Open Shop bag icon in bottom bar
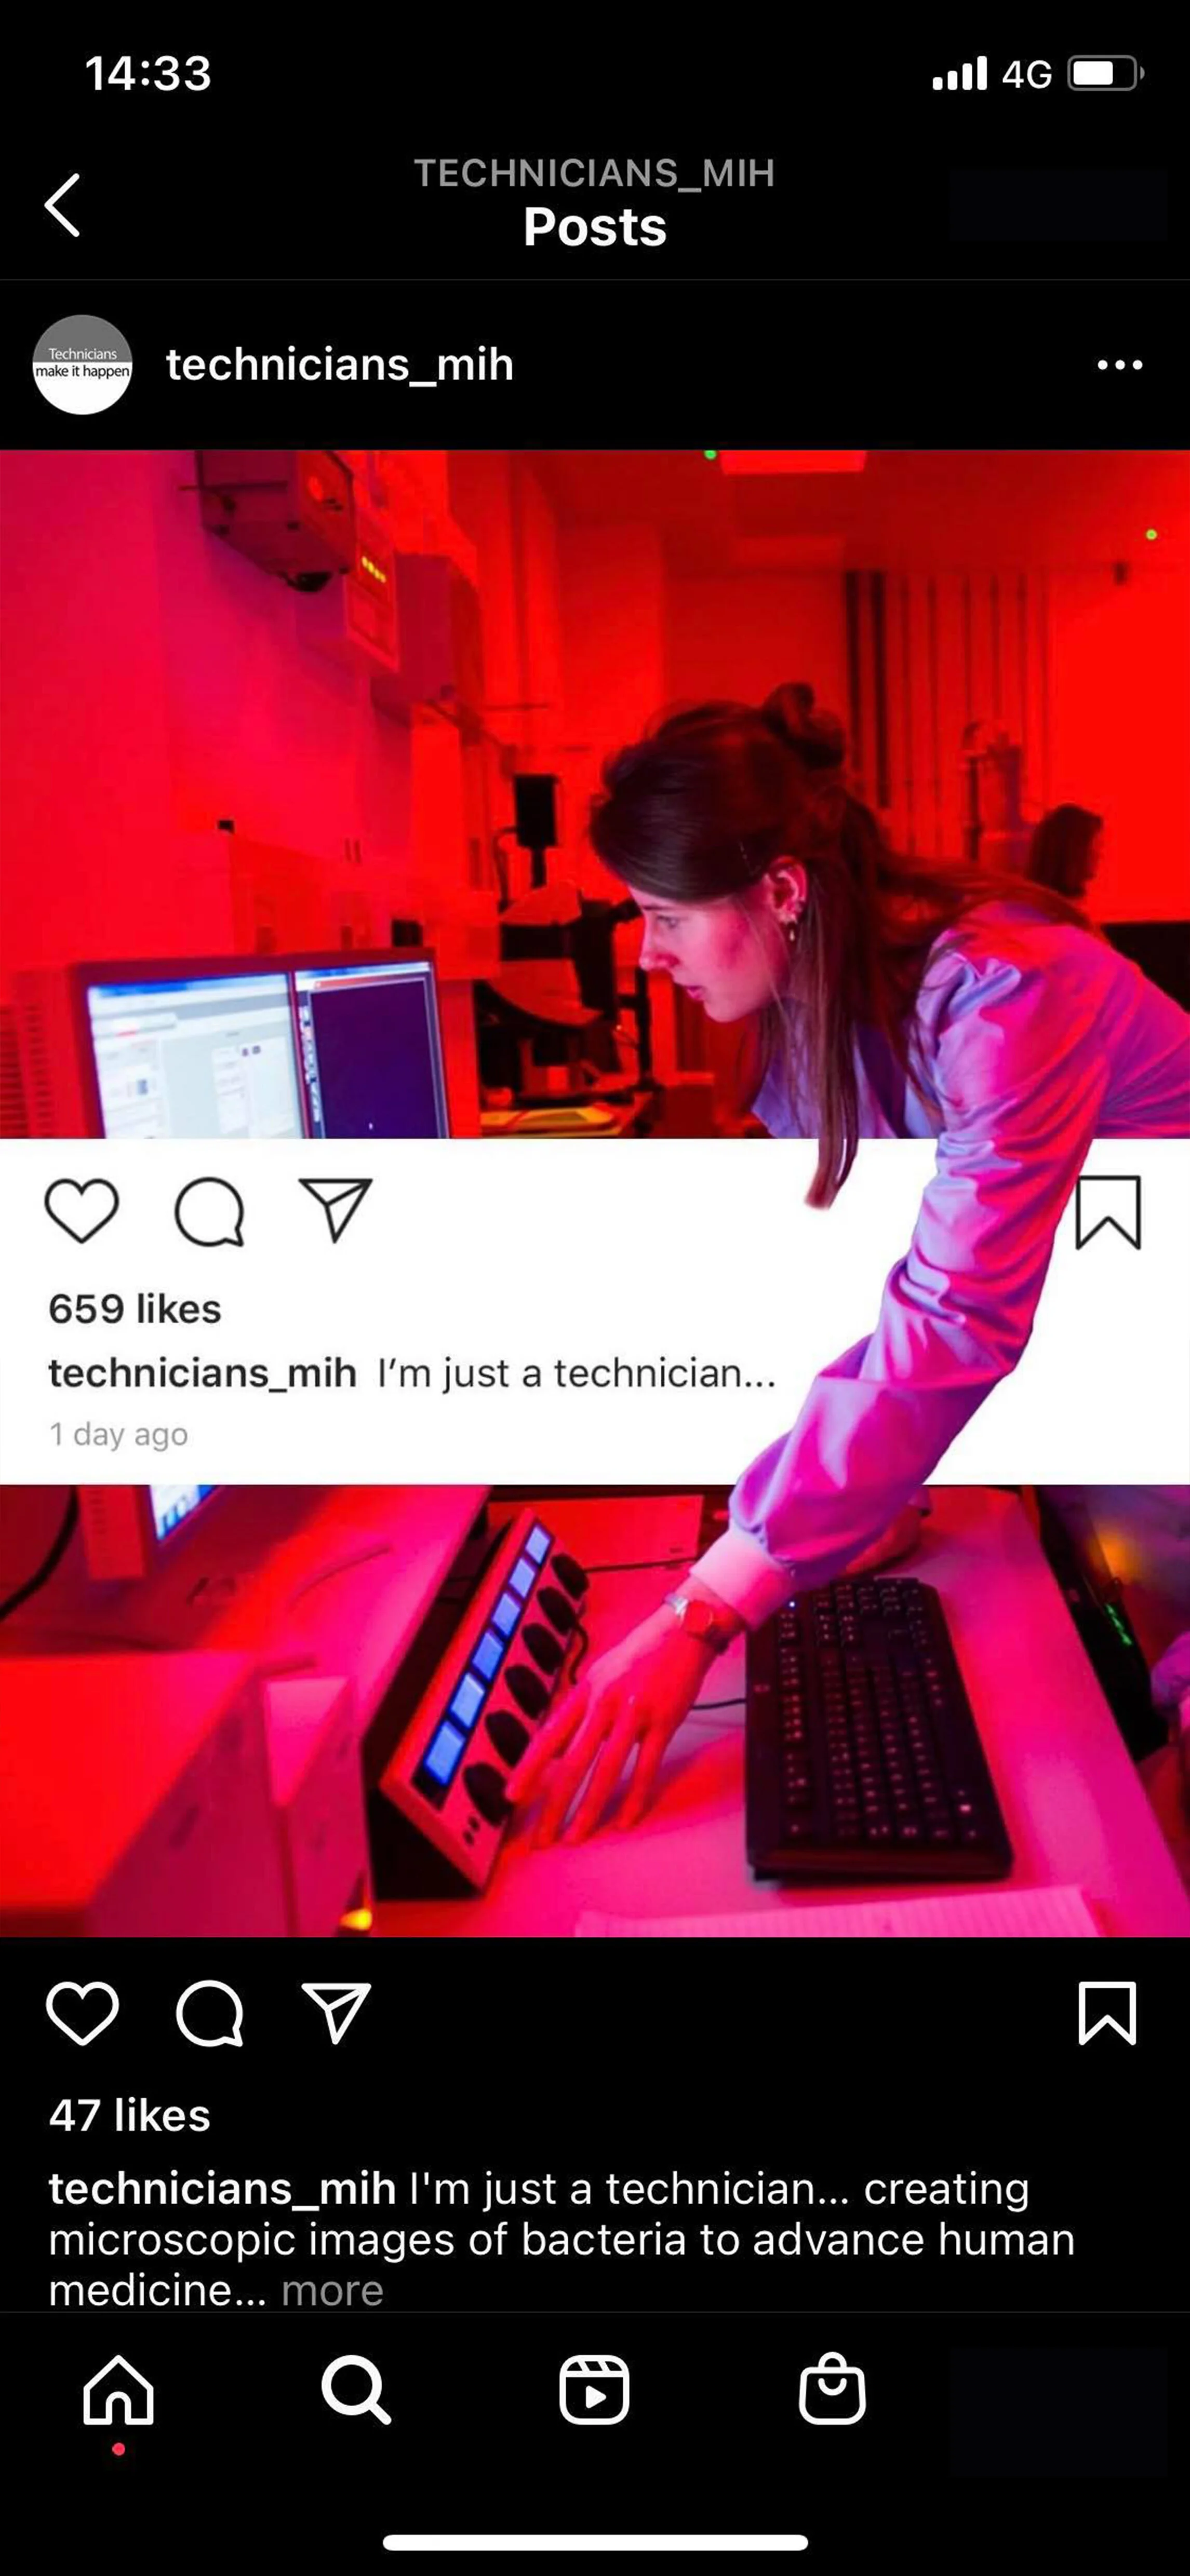 pyautogui.click(x=832, y=2390)
